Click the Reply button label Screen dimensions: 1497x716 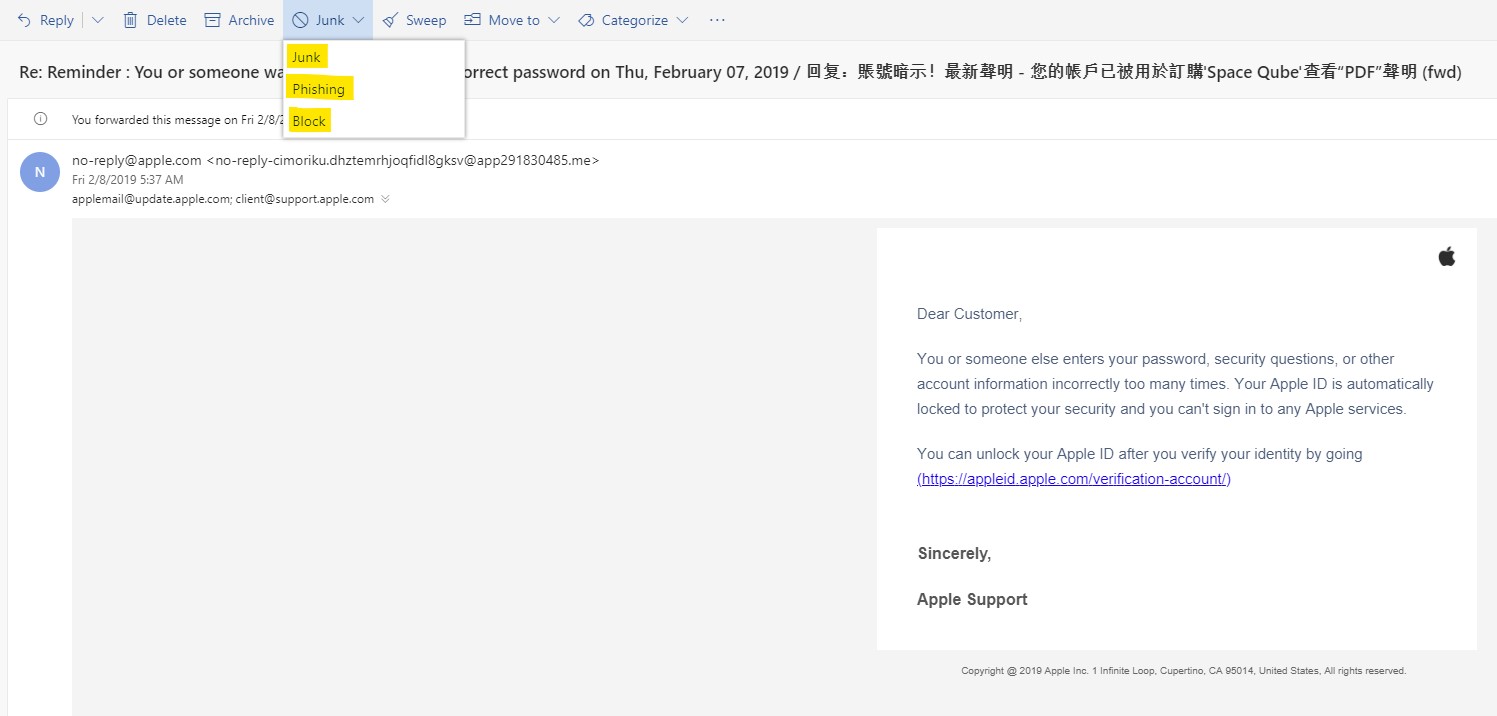click(57, 20)
